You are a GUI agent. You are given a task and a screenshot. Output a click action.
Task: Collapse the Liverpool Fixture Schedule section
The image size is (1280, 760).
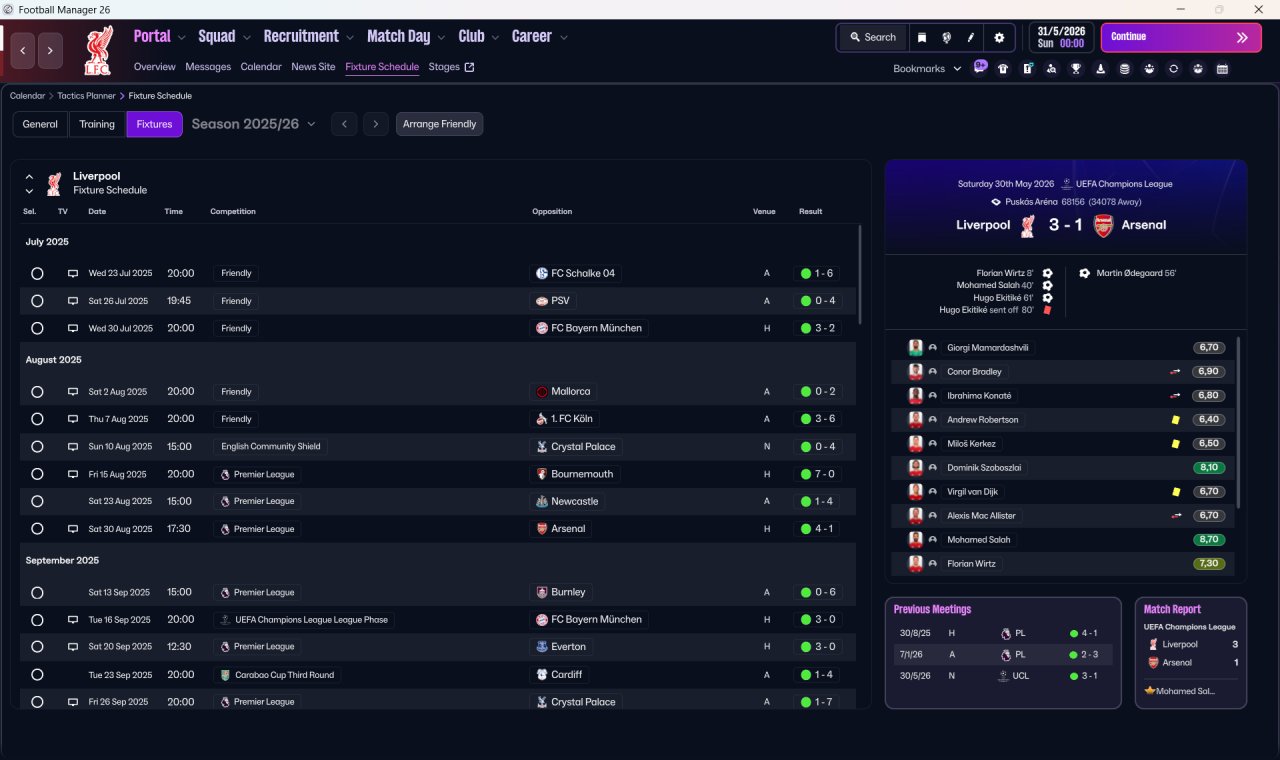click(x=29, y=177)
